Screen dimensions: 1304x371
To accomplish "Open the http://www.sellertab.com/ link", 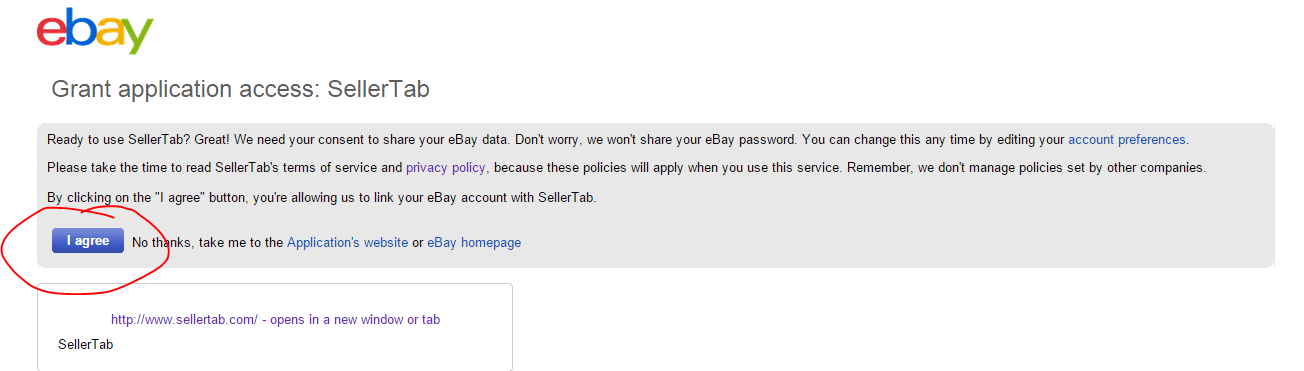I will coord(185,320).
